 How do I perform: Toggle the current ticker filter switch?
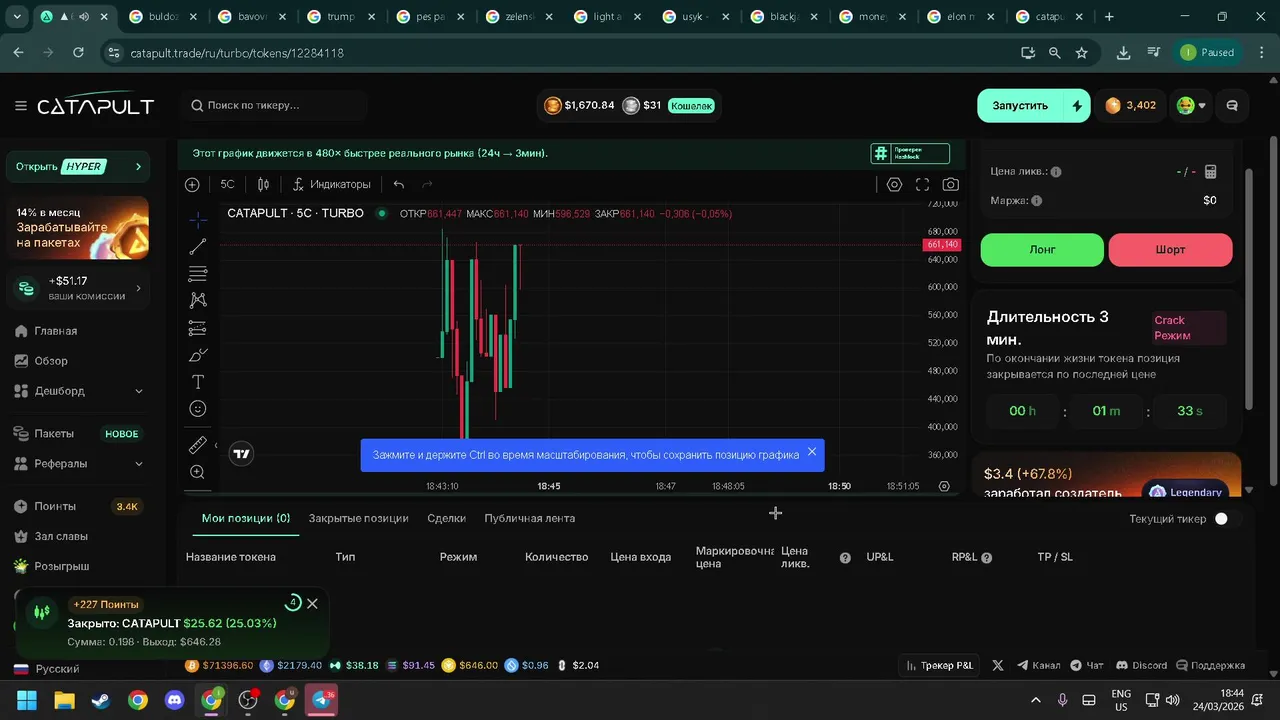(x=1227, y=518)
